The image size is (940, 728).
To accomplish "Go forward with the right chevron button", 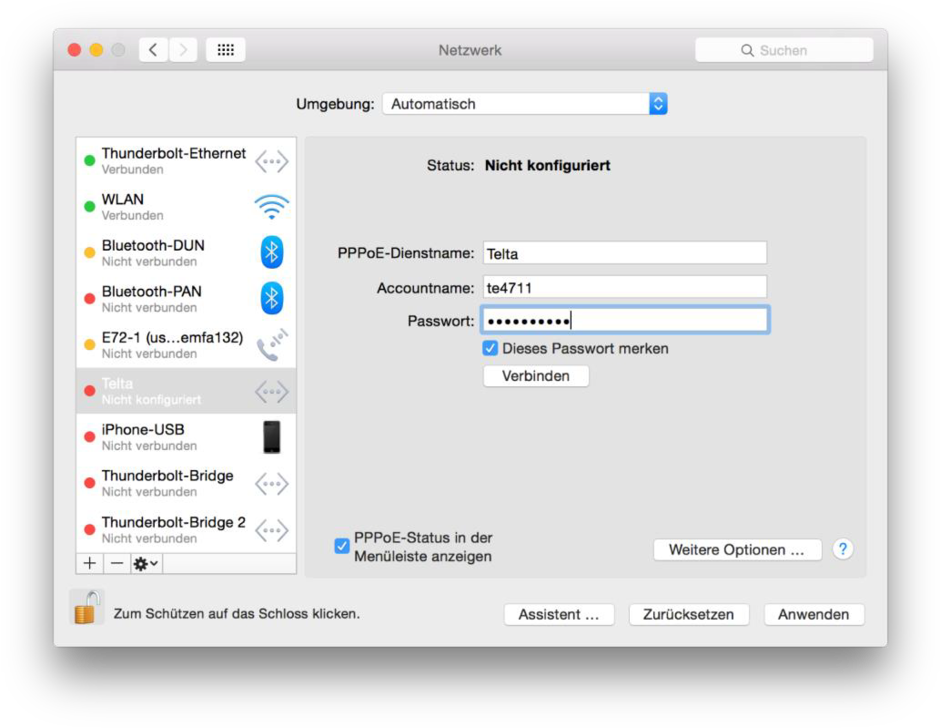I will click(x=183, y=50).
